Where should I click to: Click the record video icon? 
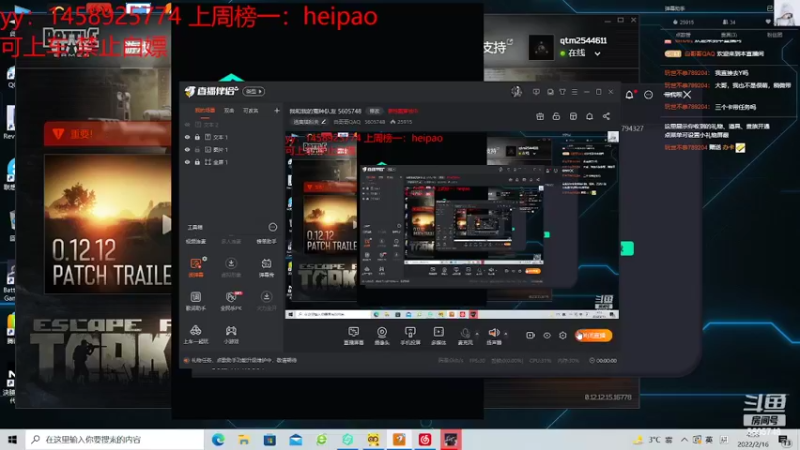click(531, 335)
